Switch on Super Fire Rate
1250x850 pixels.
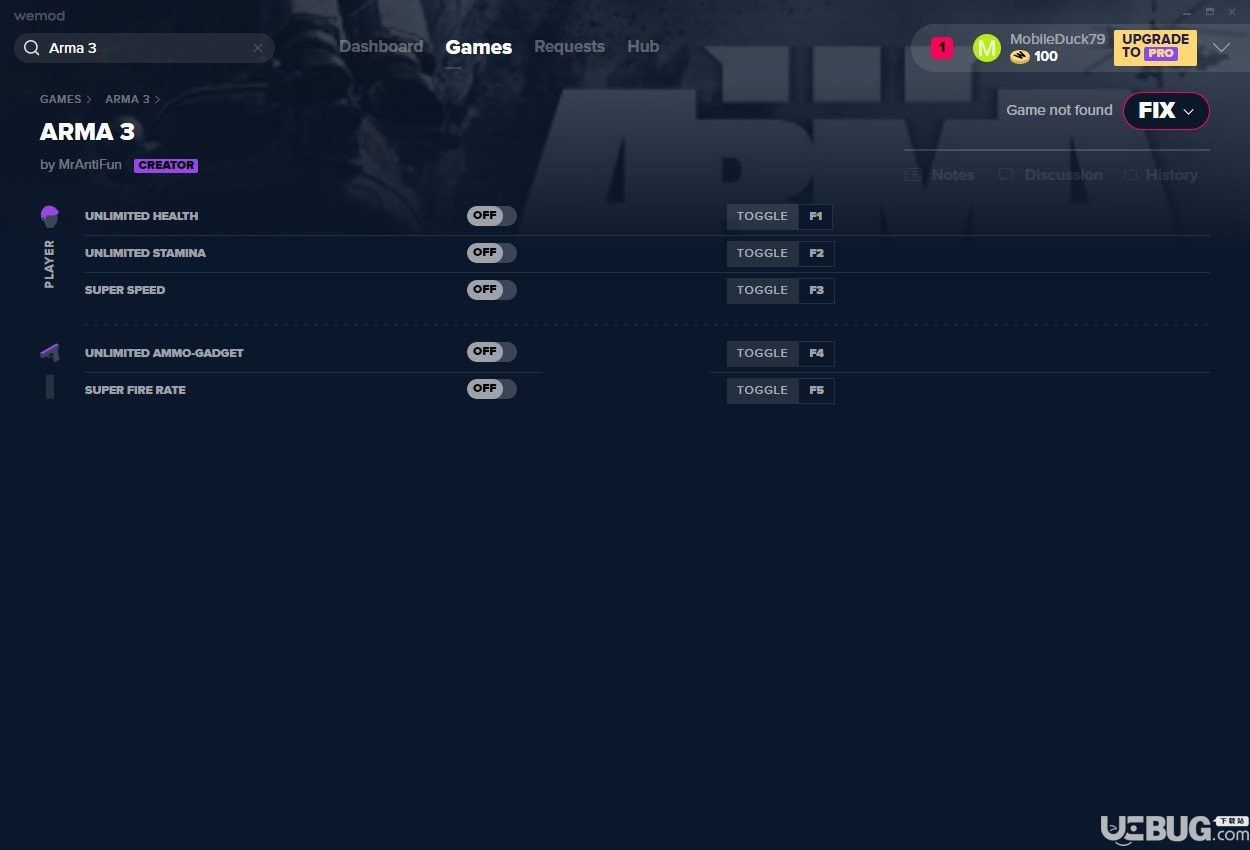pyautogui.click(x=492, y=389)
